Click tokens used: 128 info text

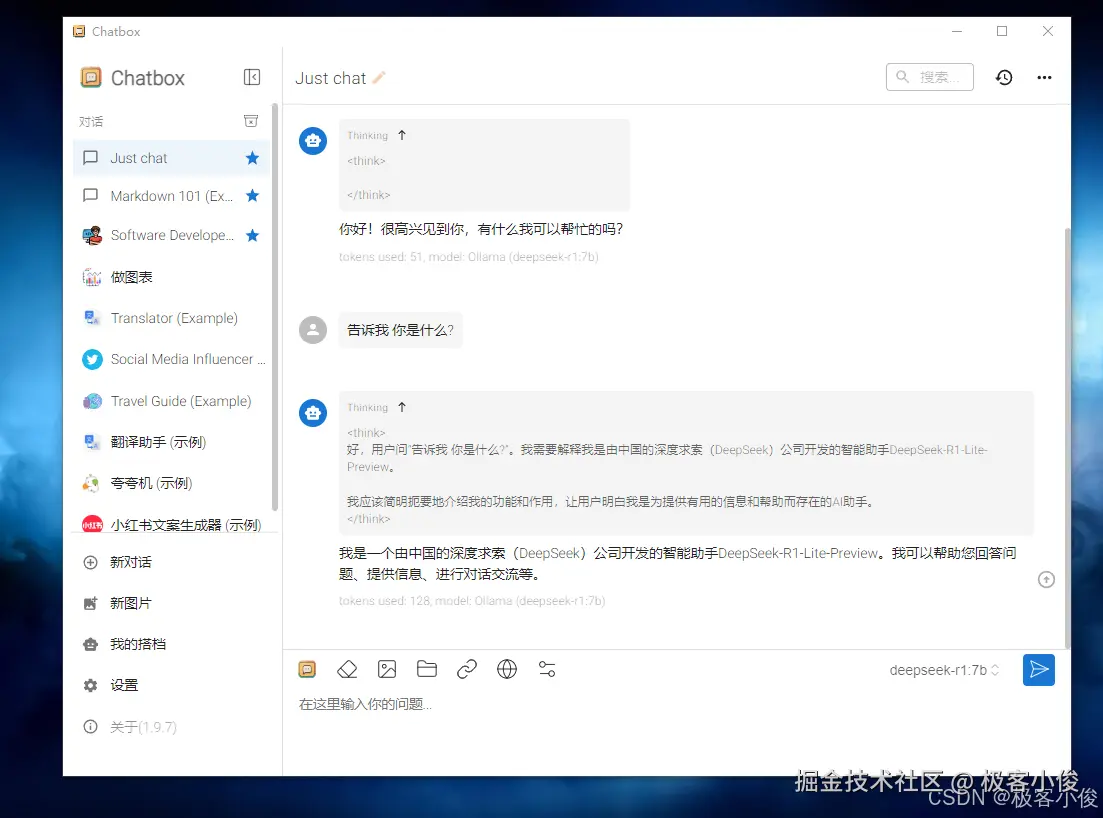(x=472, y=601)
